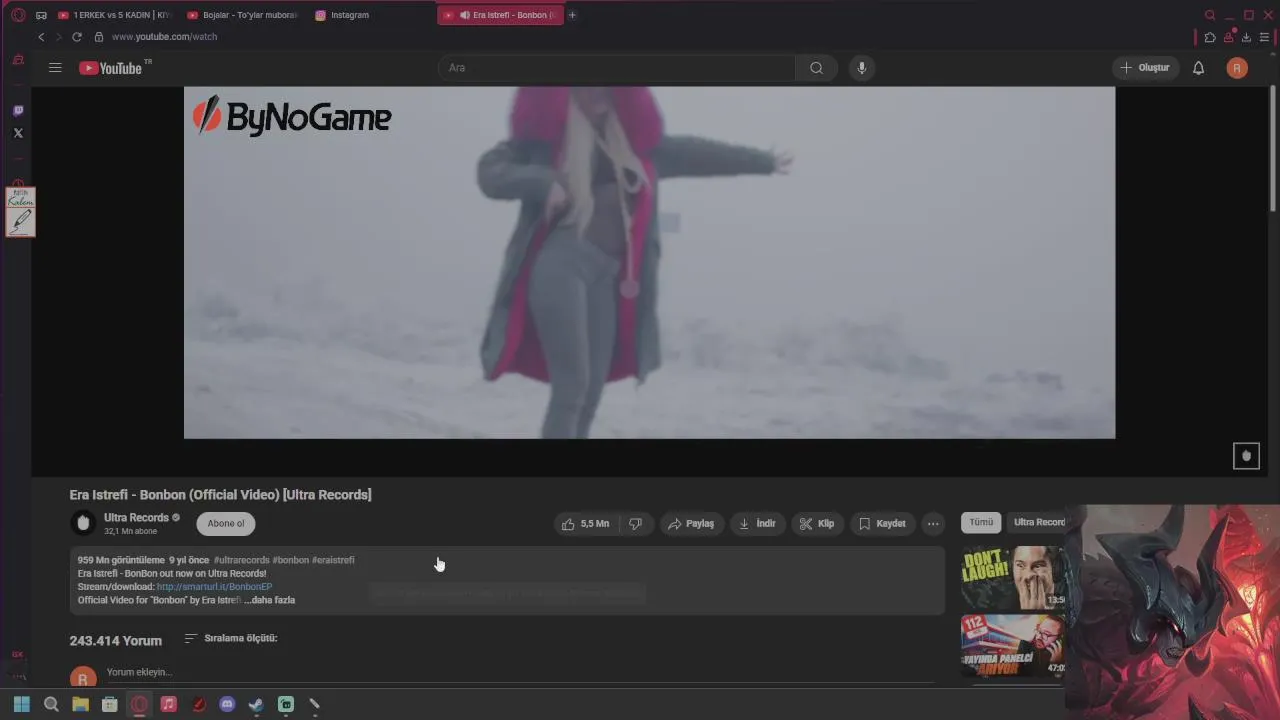
Task: Subscribe with the 'Abone ol' button
Action: [226, 524]
